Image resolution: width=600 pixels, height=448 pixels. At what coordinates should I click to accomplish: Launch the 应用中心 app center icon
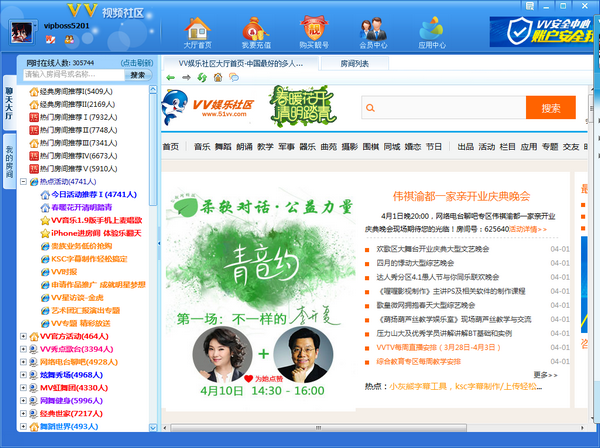[x=432, y=31]
